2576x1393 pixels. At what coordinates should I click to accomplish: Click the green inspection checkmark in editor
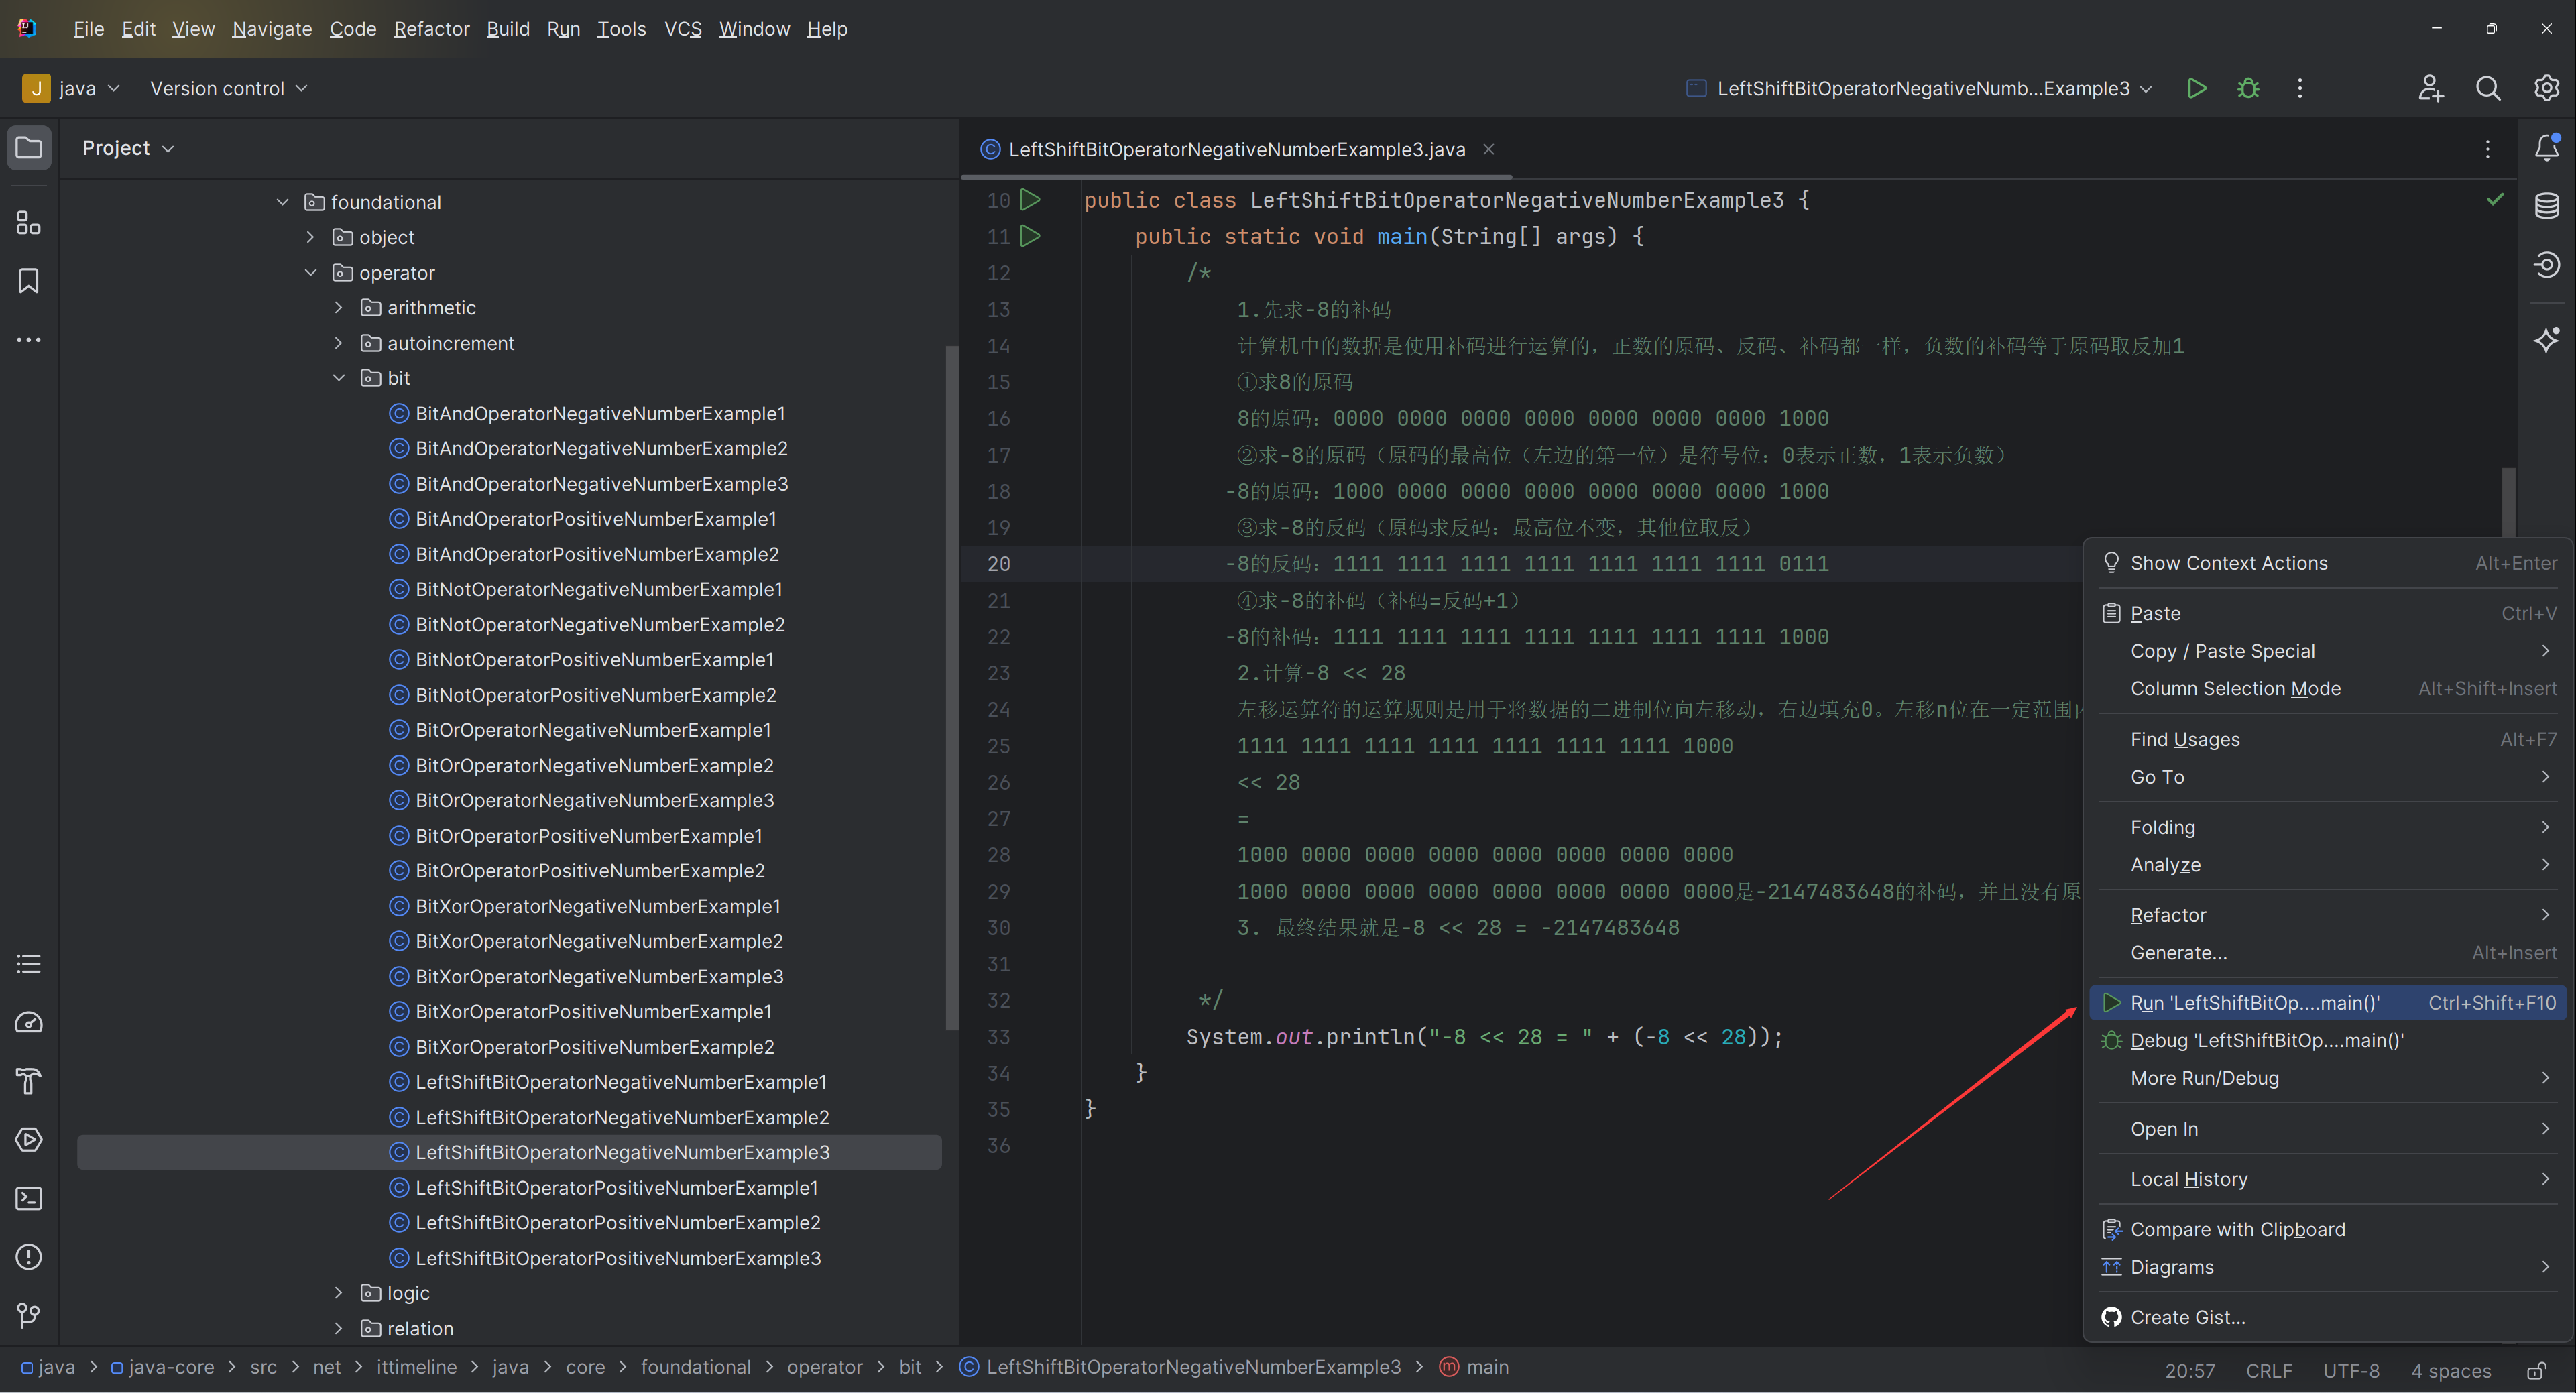(x=2495, y=199)
